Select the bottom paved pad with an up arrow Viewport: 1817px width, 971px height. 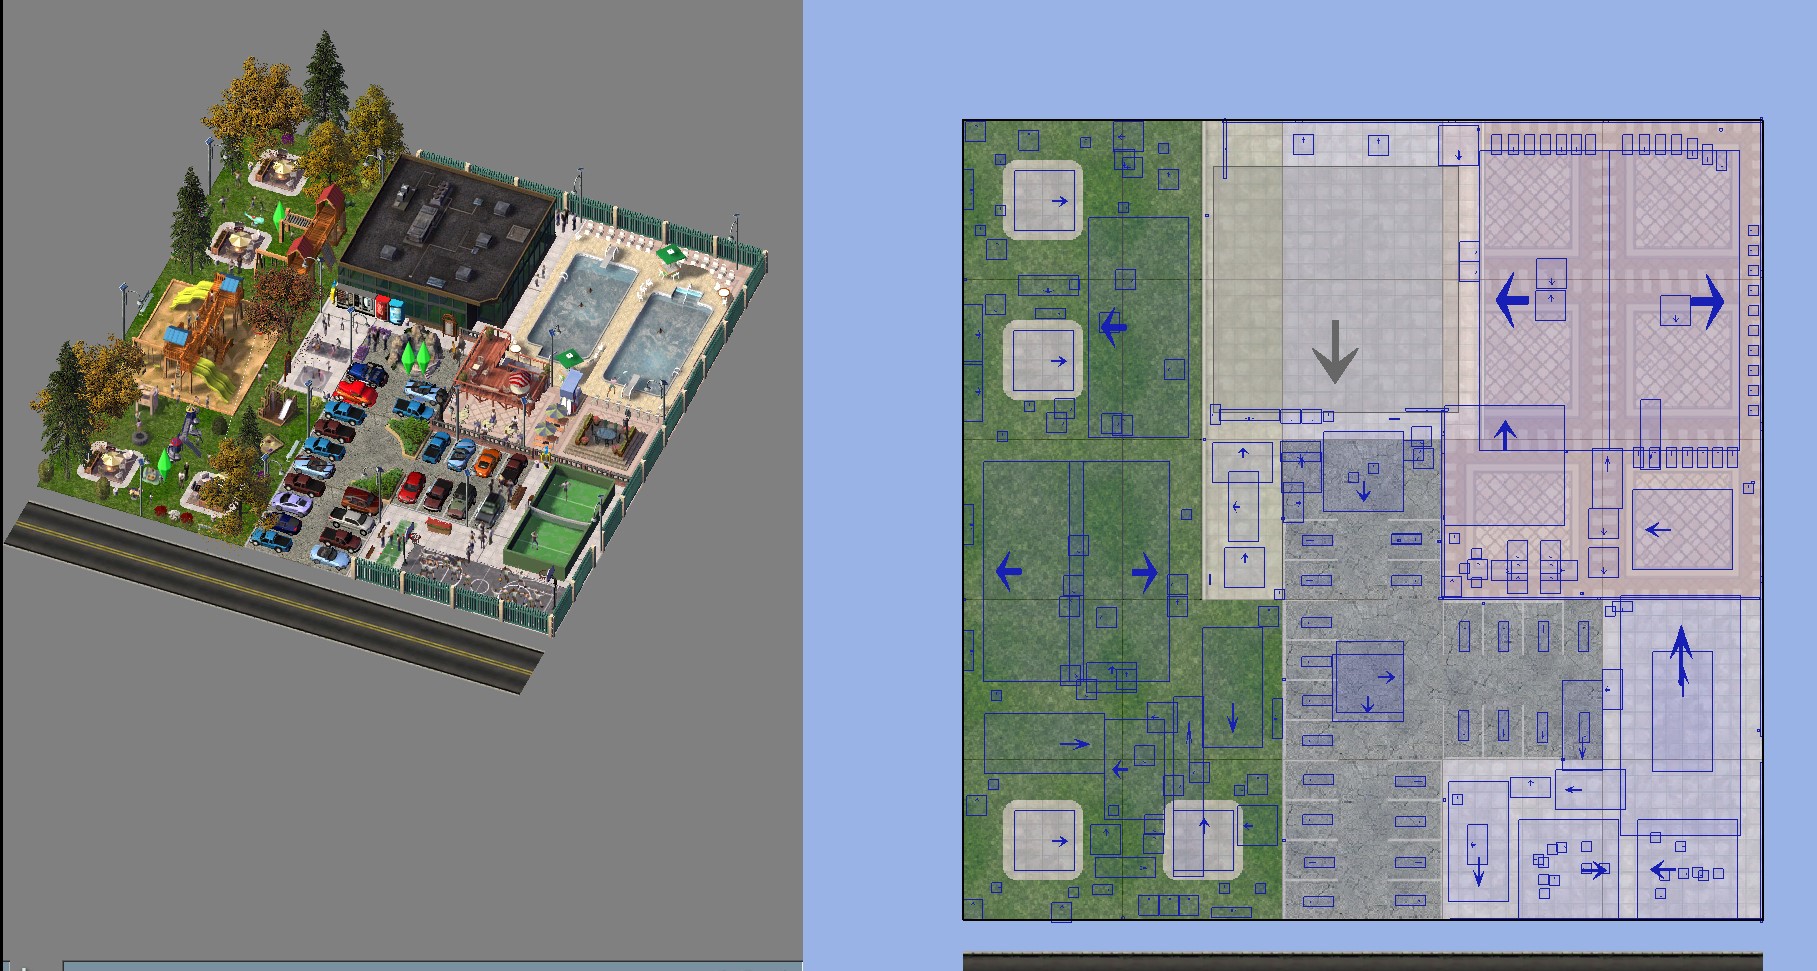(1203, 840)
